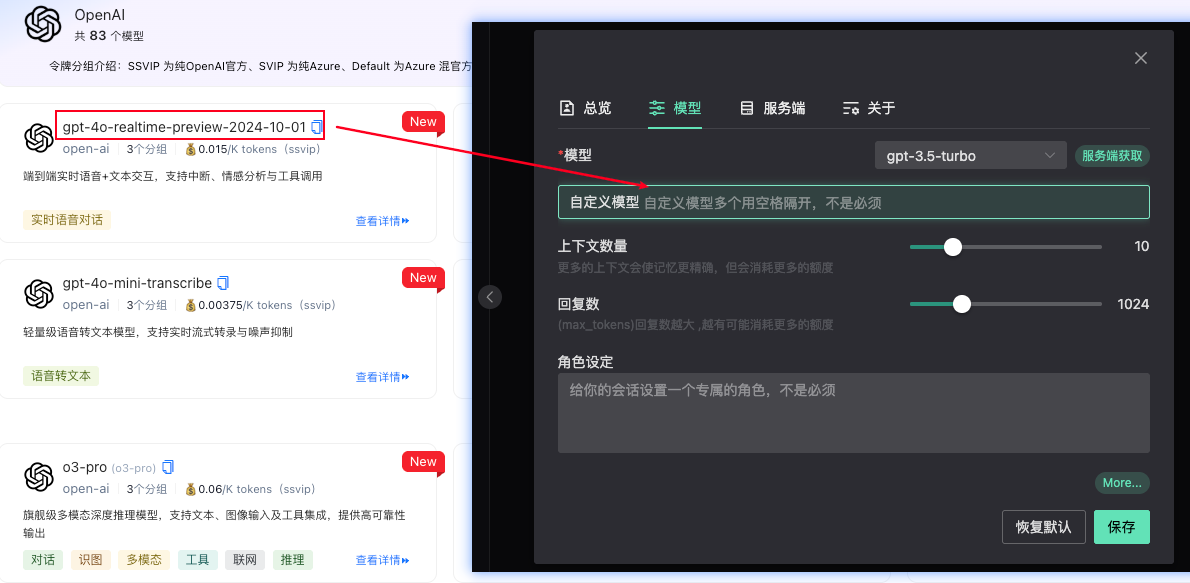1190x583 pixels.
Task: Click the 实时语音对话 tag
Action: pyautogui.click(x=67, y=220)
